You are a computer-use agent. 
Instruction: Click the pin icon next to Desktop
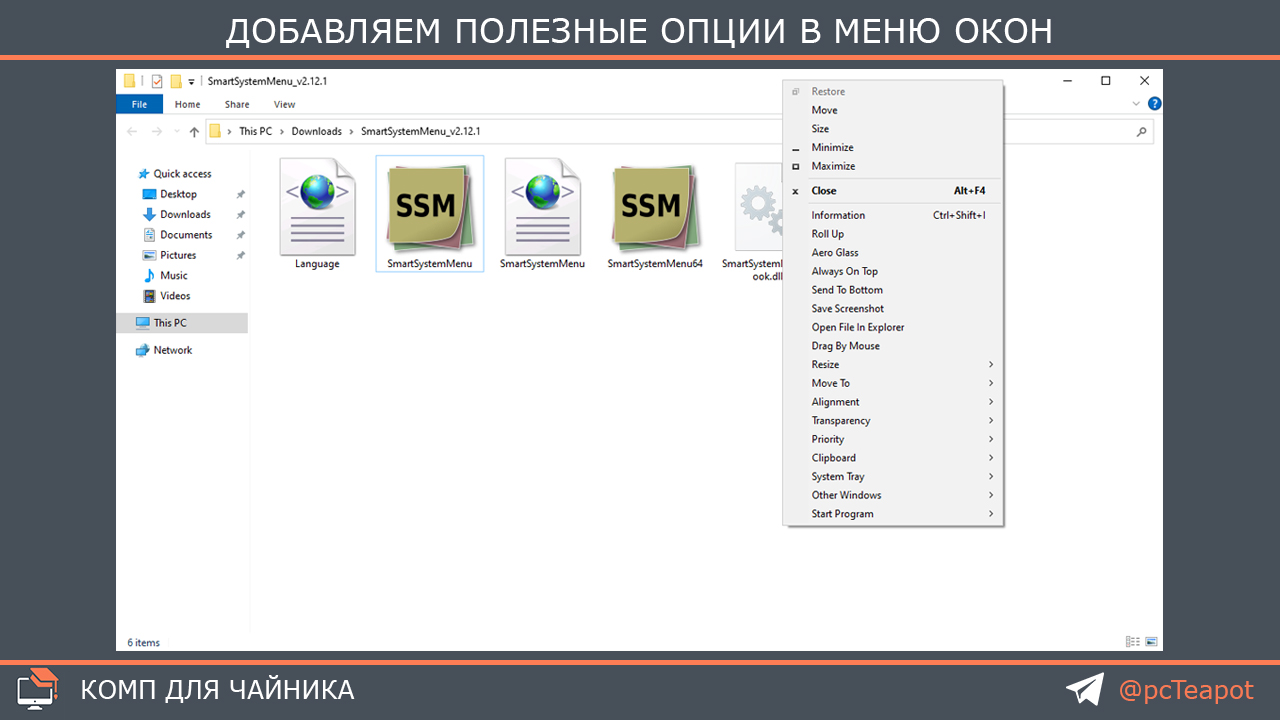(240, 194)
